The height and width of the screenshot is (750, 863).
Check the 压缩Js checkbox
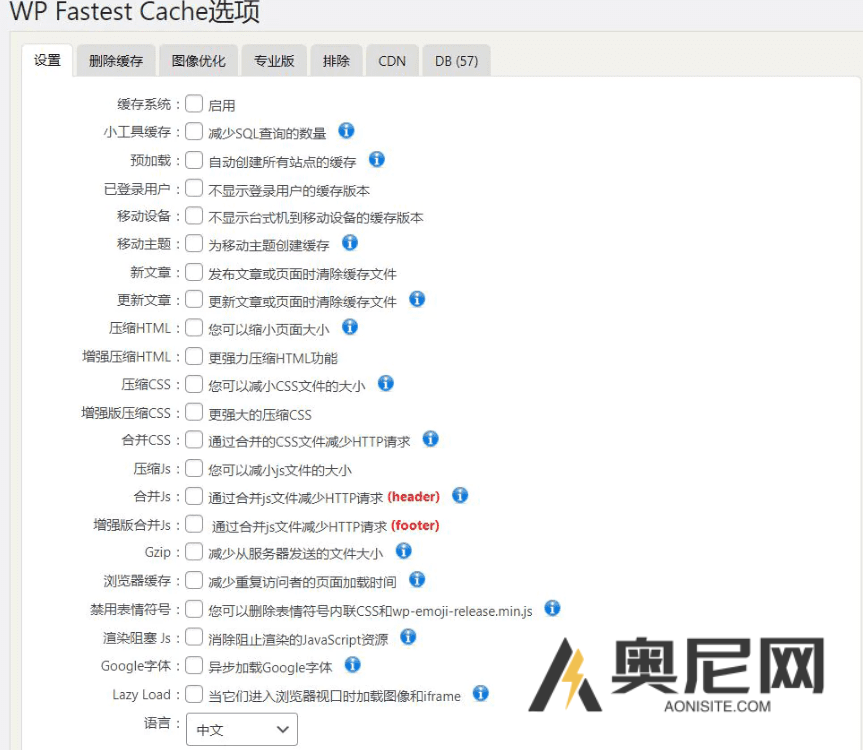[x=194, y=468]
